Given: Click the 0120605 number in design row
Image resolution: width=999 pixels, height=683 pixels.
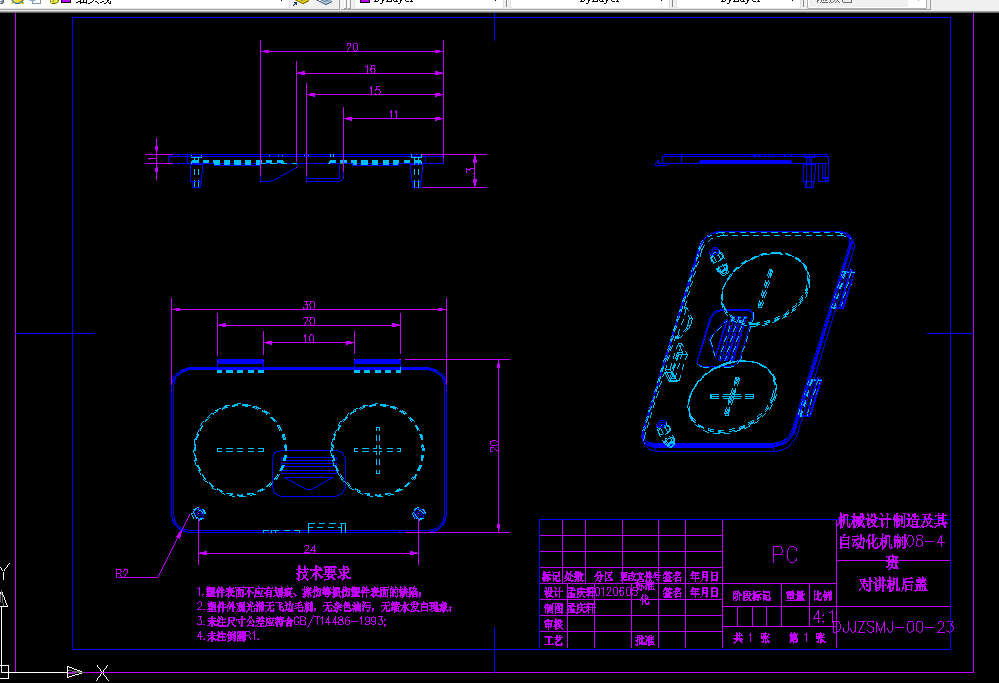Looking at the screenshot, I should point(616,592).
